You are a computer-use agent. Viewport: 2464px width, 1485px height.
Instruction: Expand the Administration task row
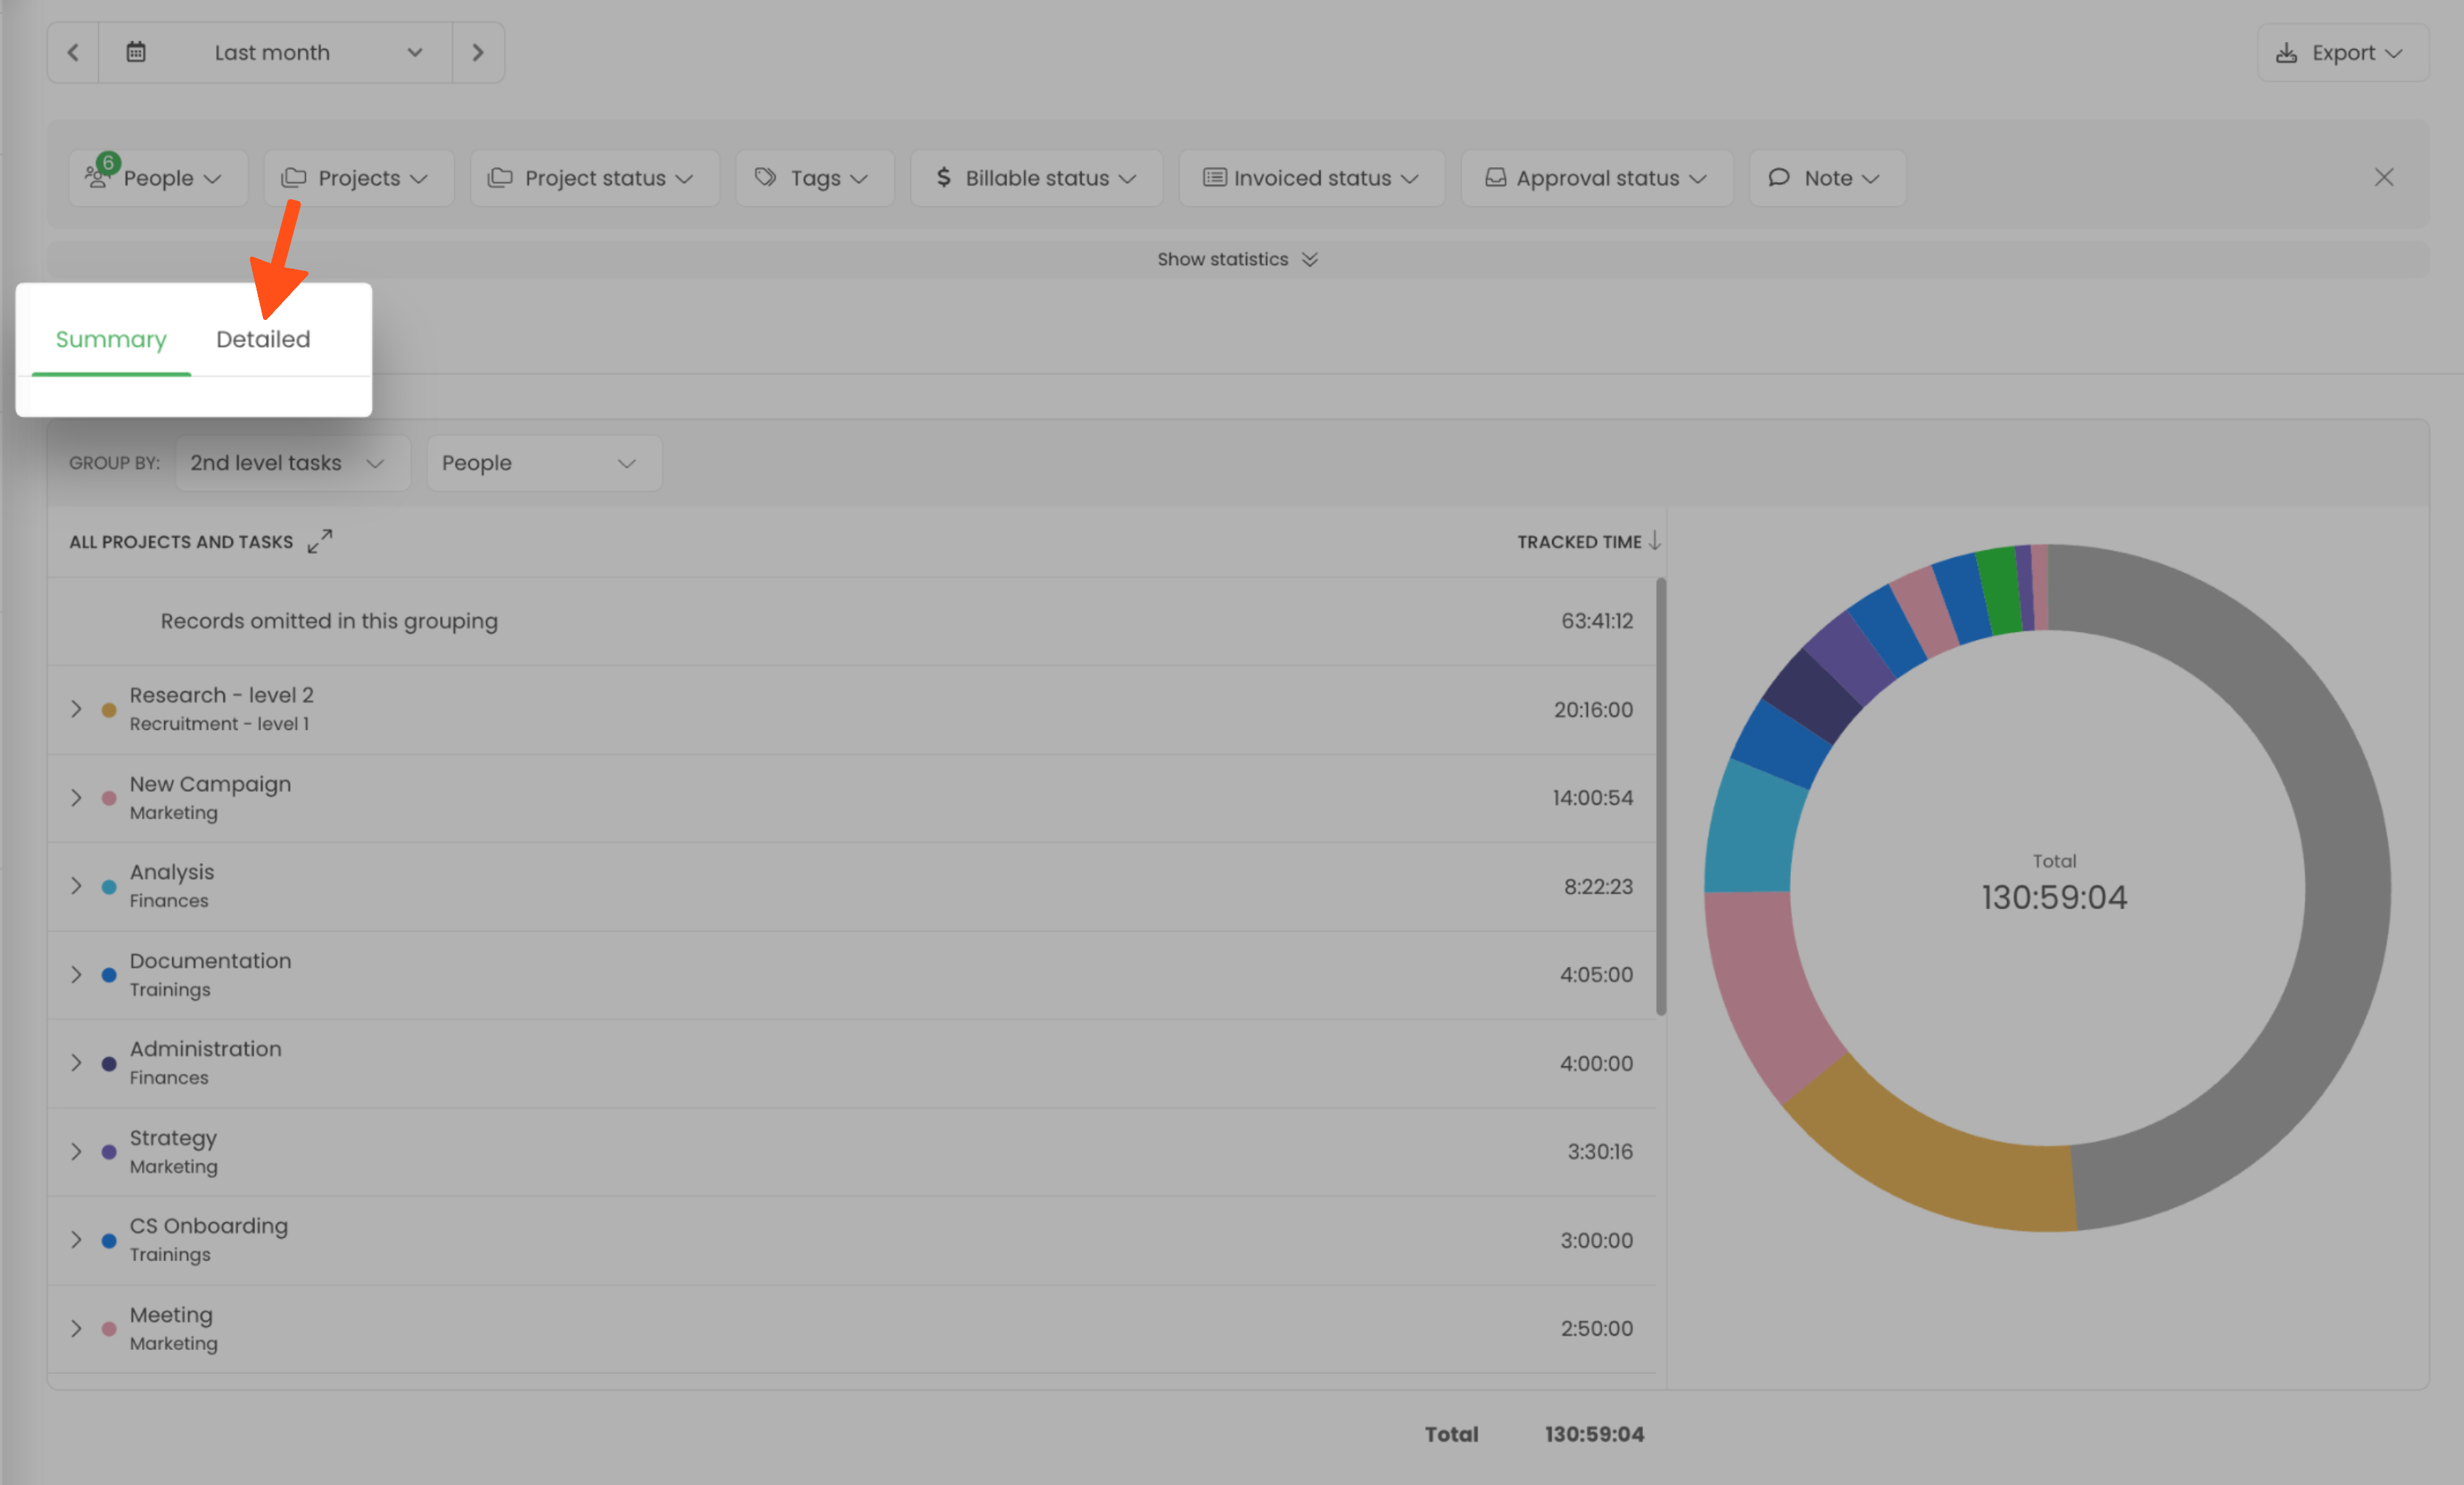point(76,1063)
